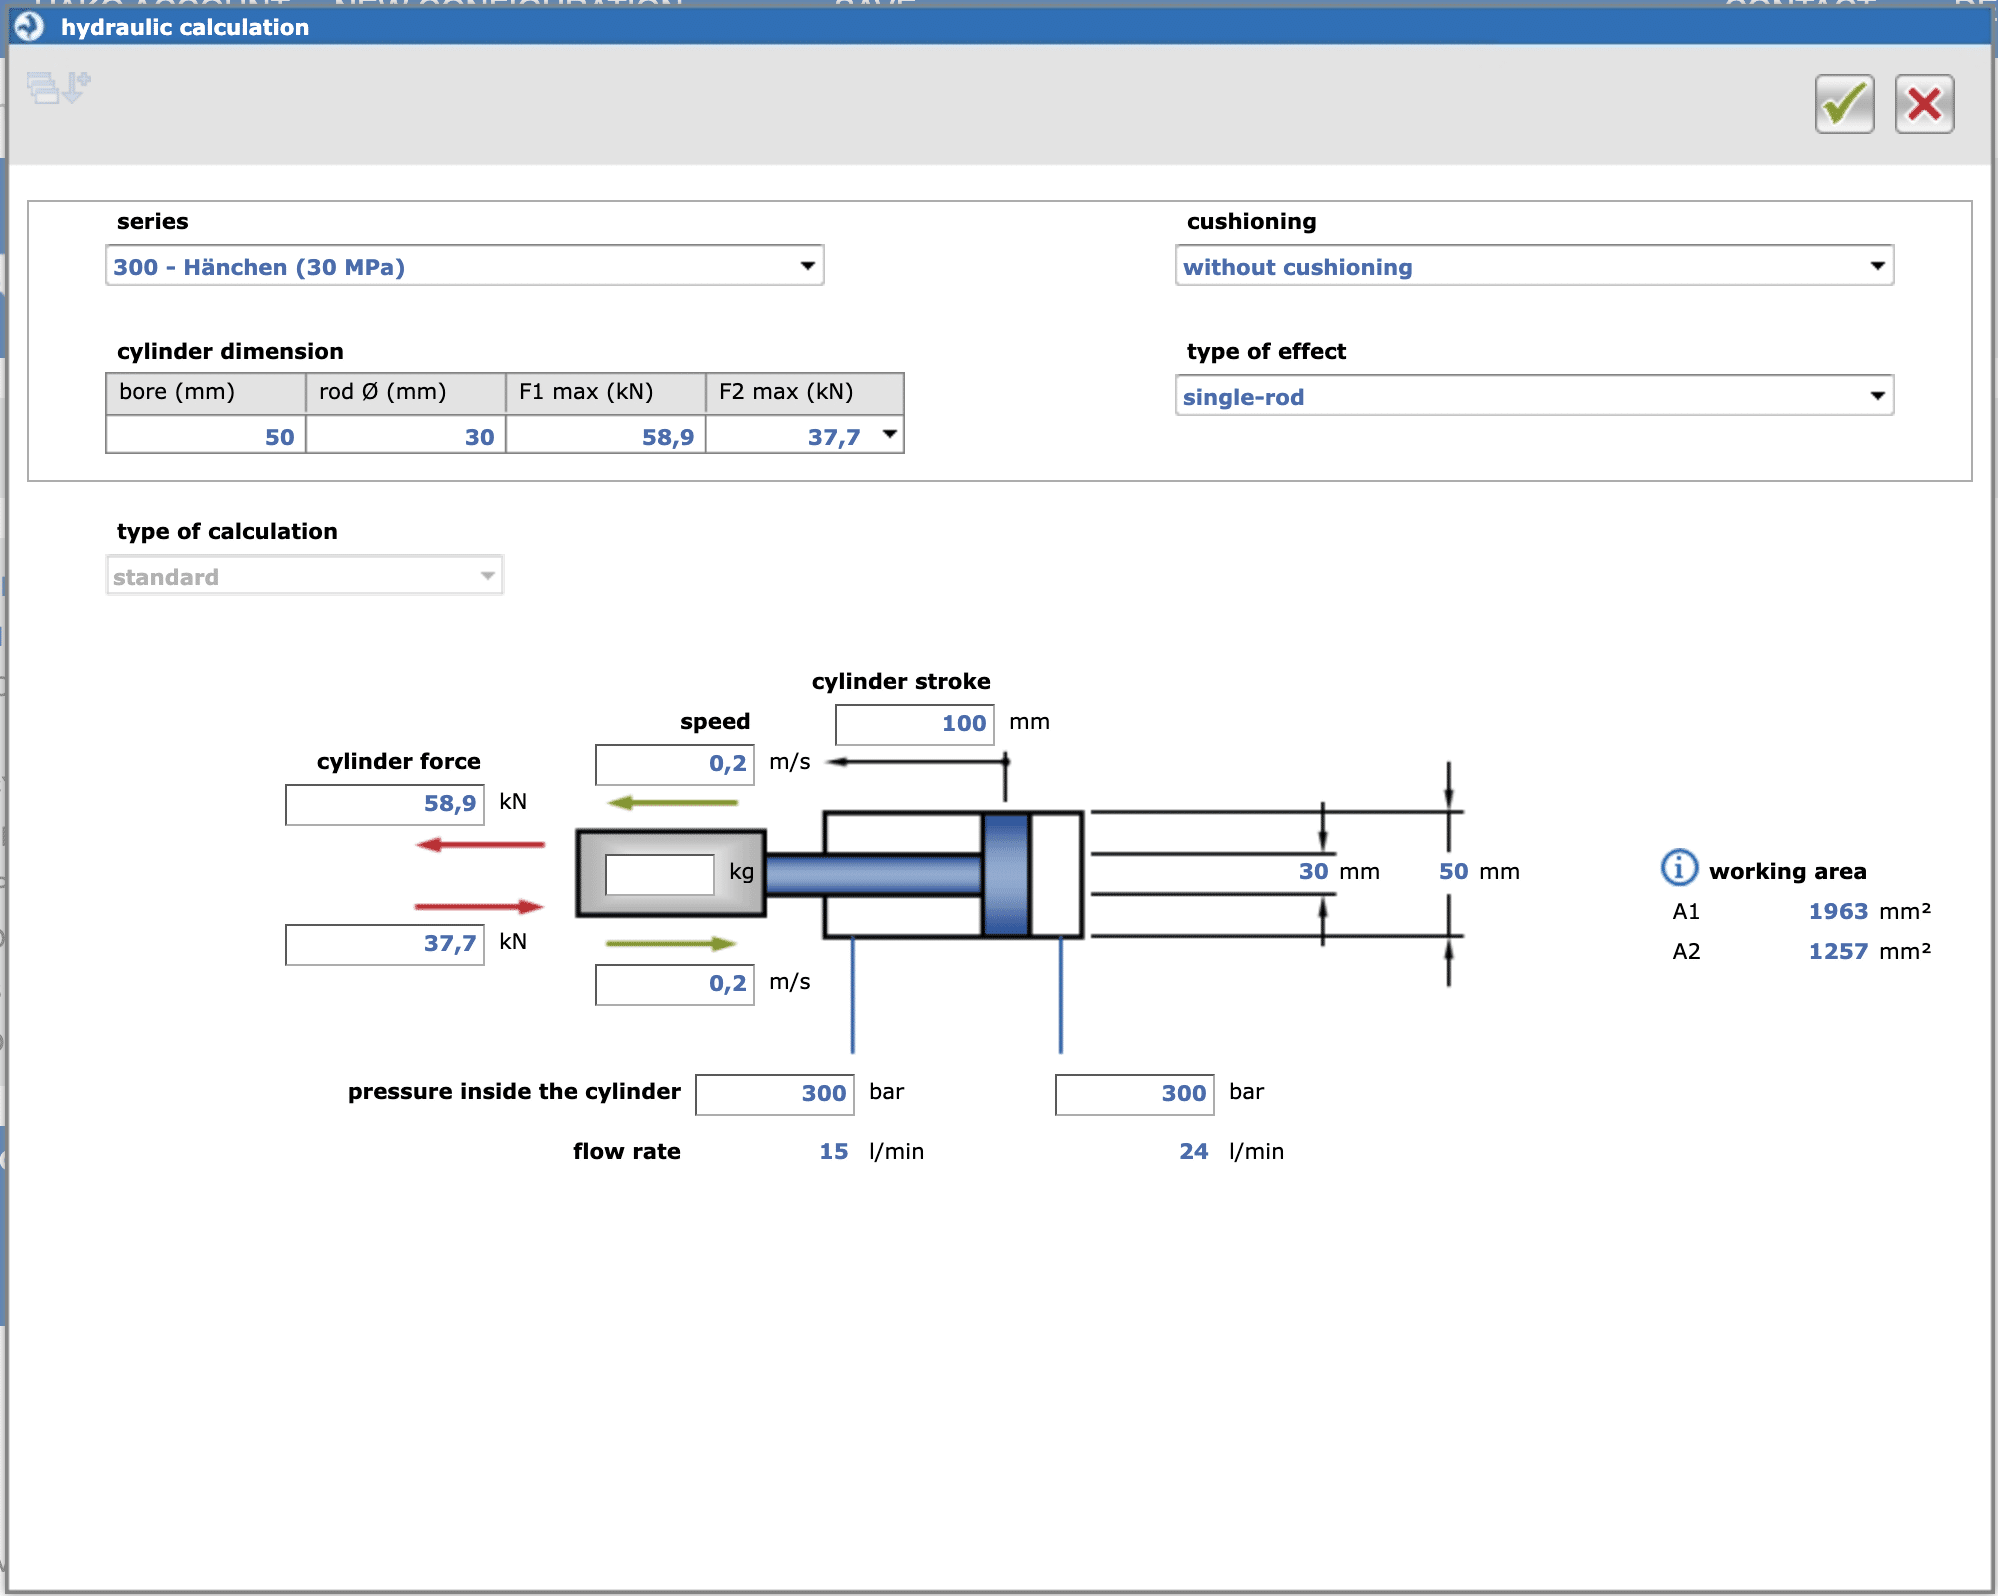The image size is (1998, 1596).
Task: Click the red X cancel icon
Action: 1923,104
